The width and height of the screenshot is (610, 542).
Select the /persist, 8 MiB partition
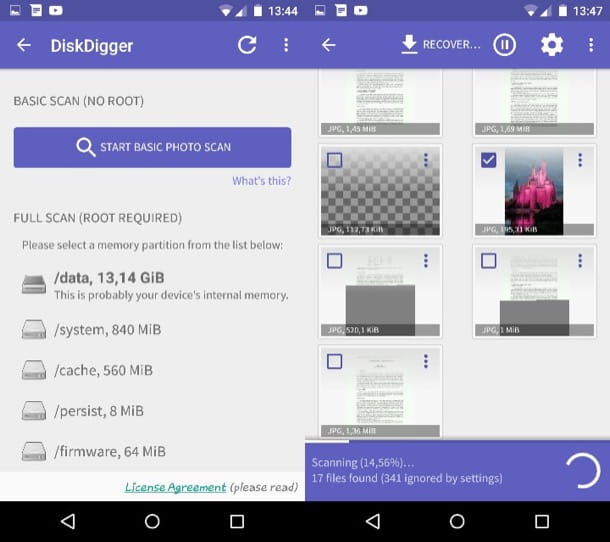coord(83,411)
